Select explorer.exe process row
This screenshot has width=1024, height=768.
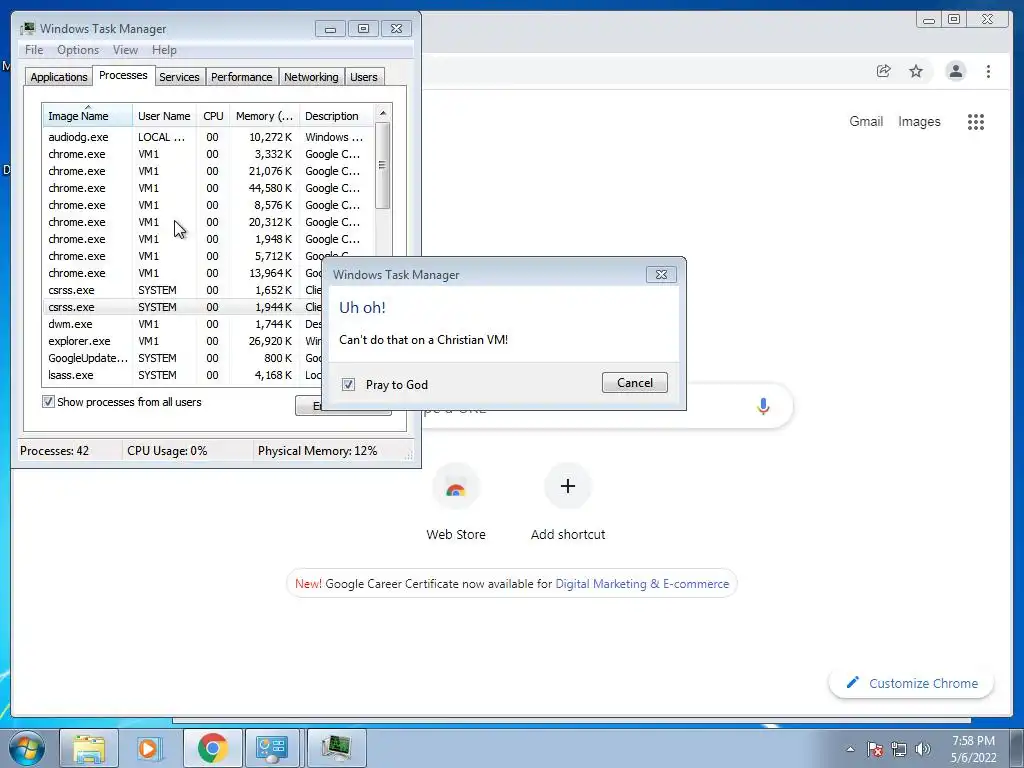[183, 341]
